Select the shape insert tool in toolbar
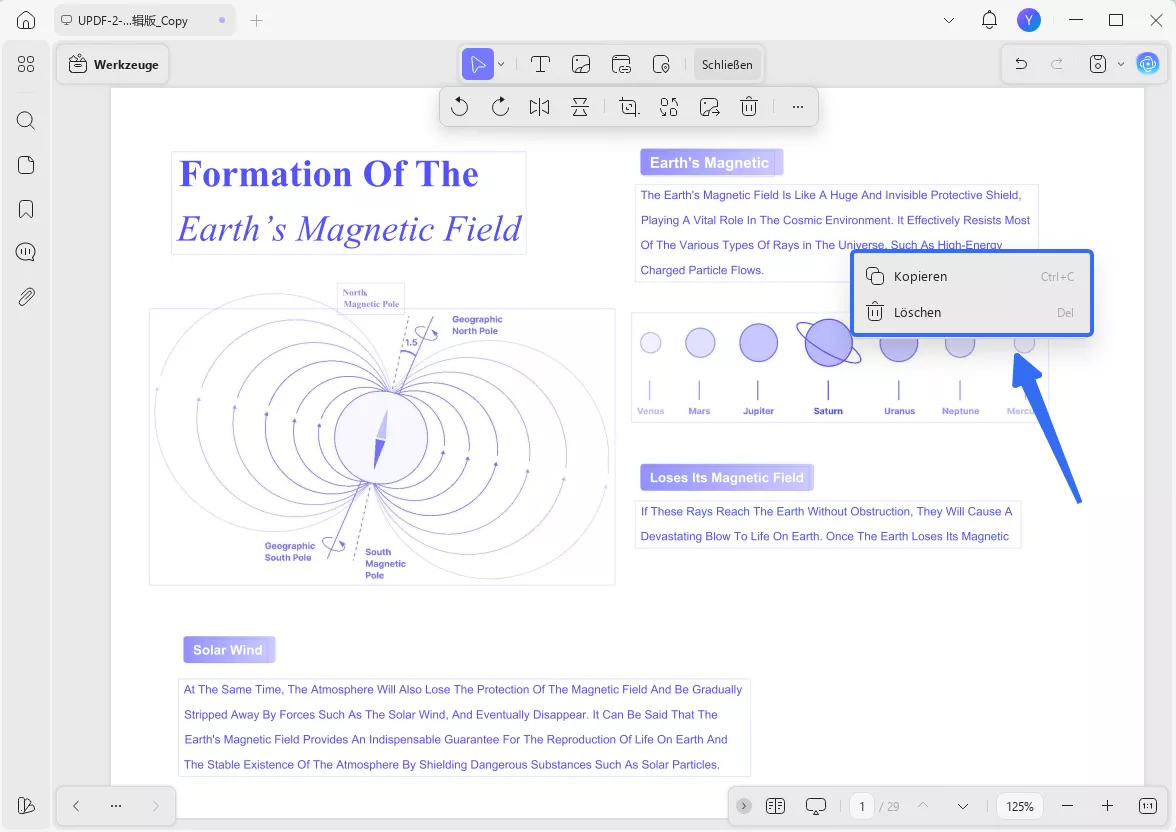Image resolution: width=1176 pixels, height=832 pixels. (x=662, y=65)
